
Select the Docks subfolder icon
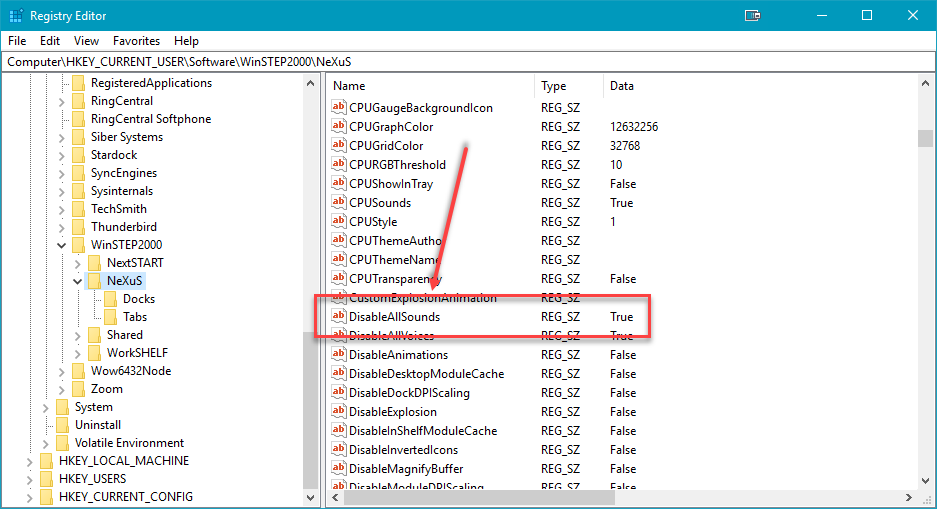pos(111,299)
